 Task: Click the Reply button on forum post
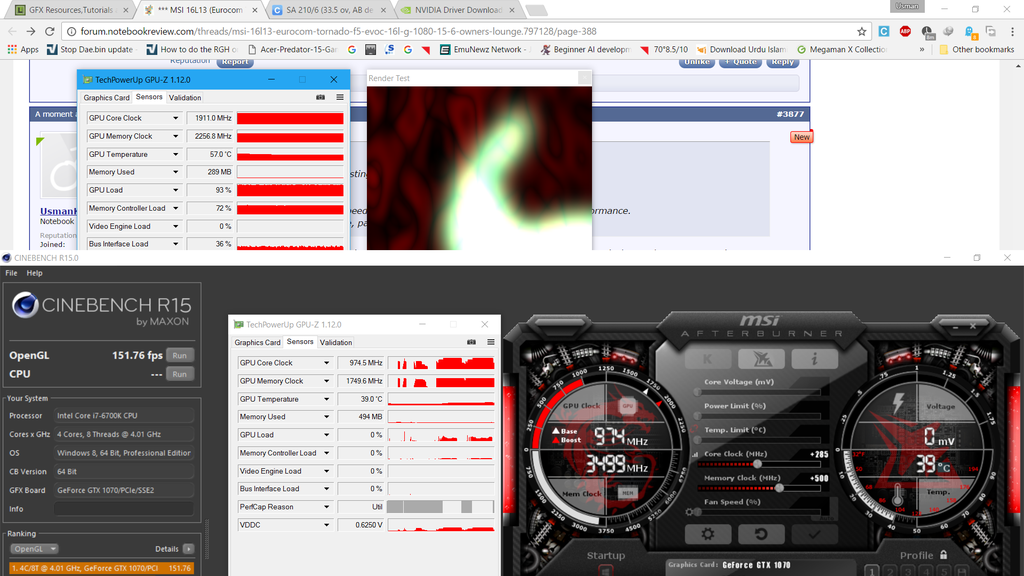tap(782, 62)
